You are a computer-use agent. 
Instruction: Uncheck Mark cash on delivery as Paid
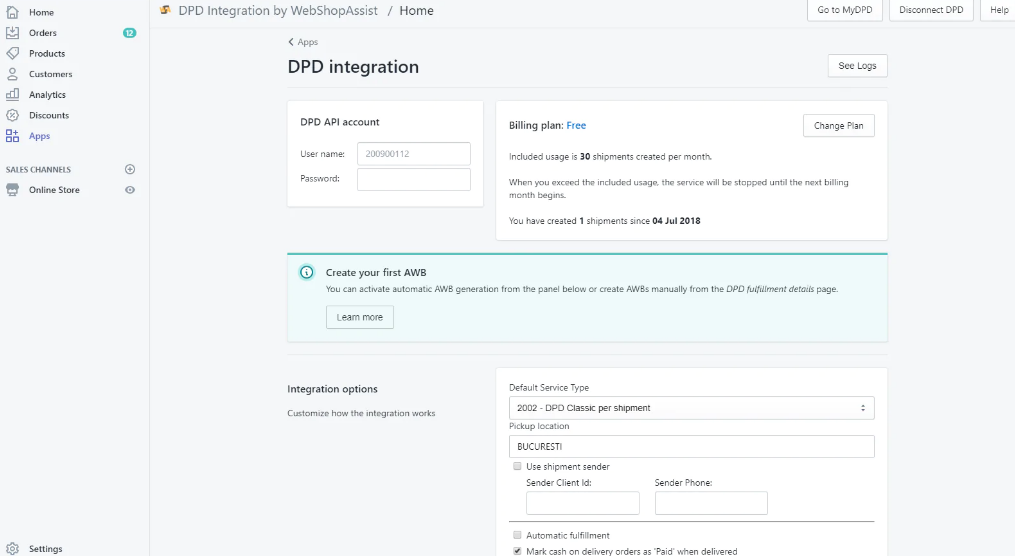[x=517, y=551]
